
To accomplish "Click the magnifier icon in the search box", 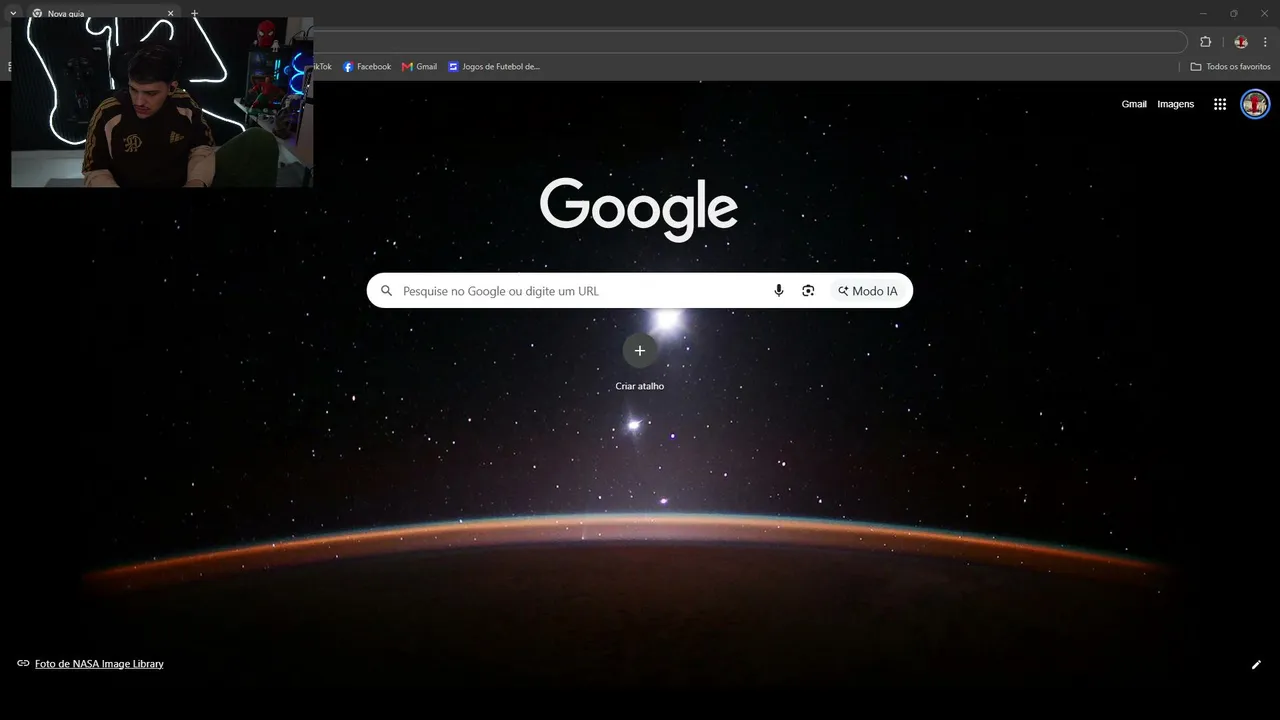I will point(387,291).
